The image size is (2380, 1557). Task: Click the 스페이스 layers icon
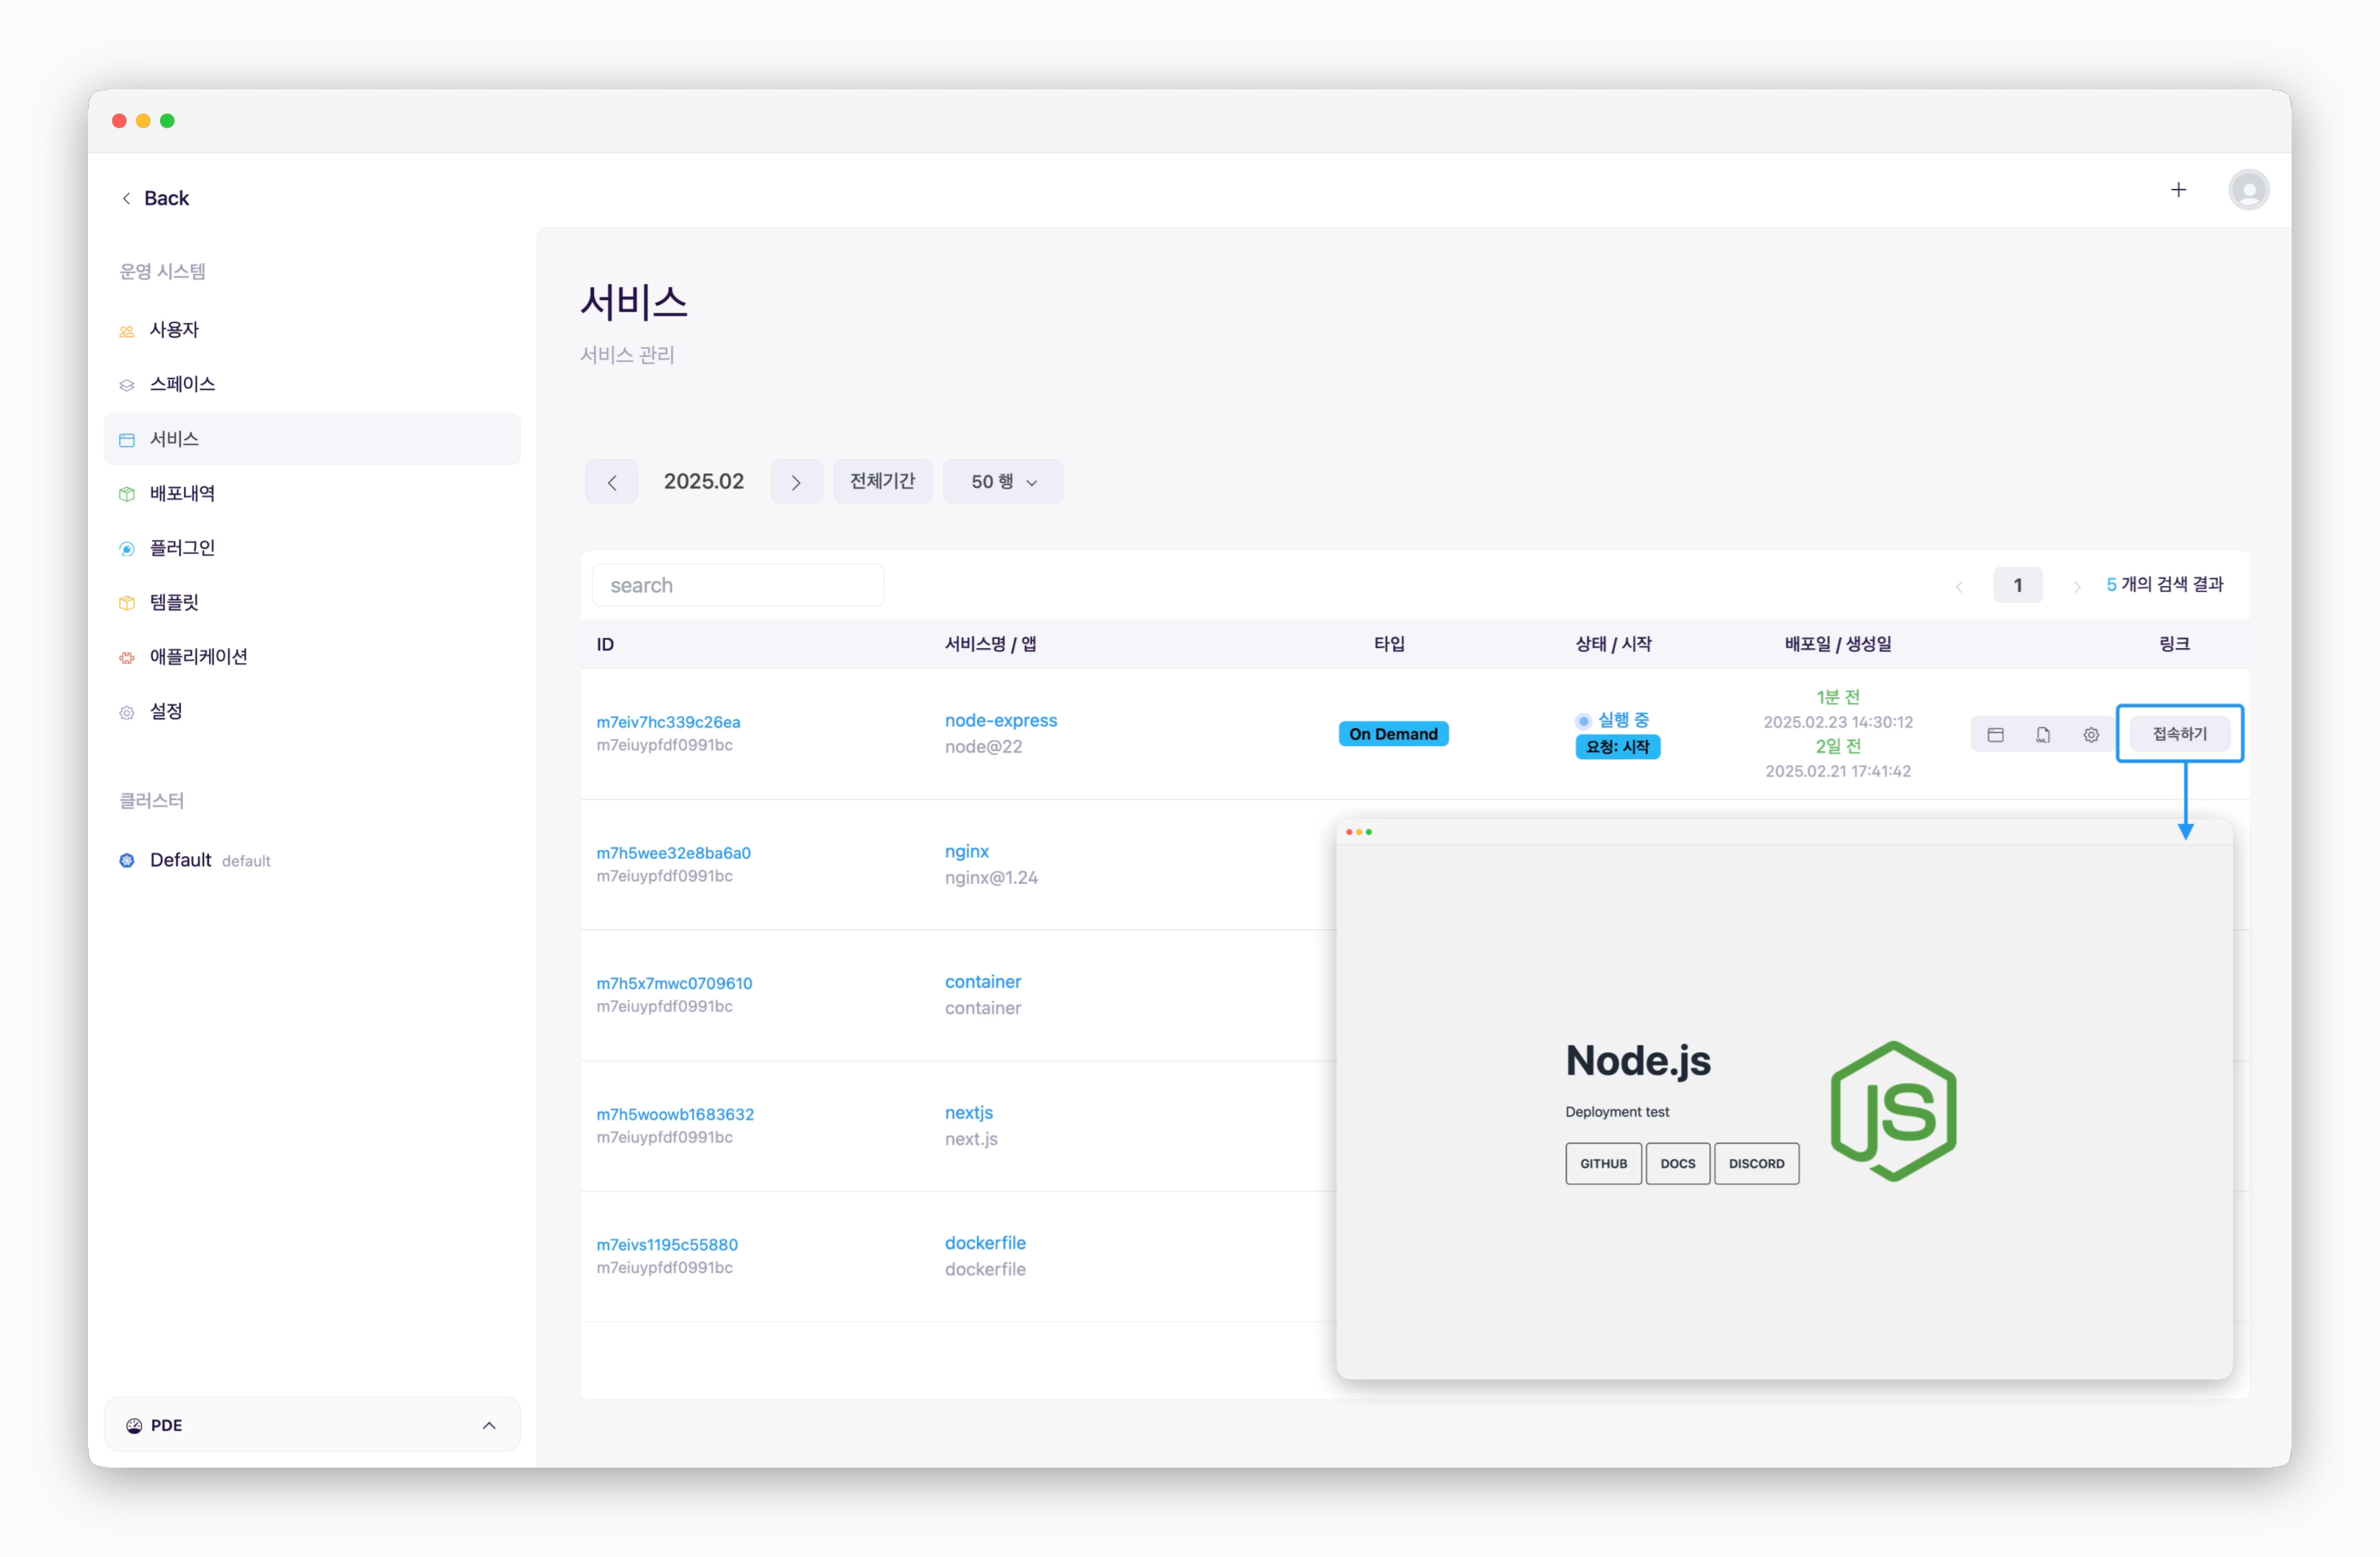127,385
